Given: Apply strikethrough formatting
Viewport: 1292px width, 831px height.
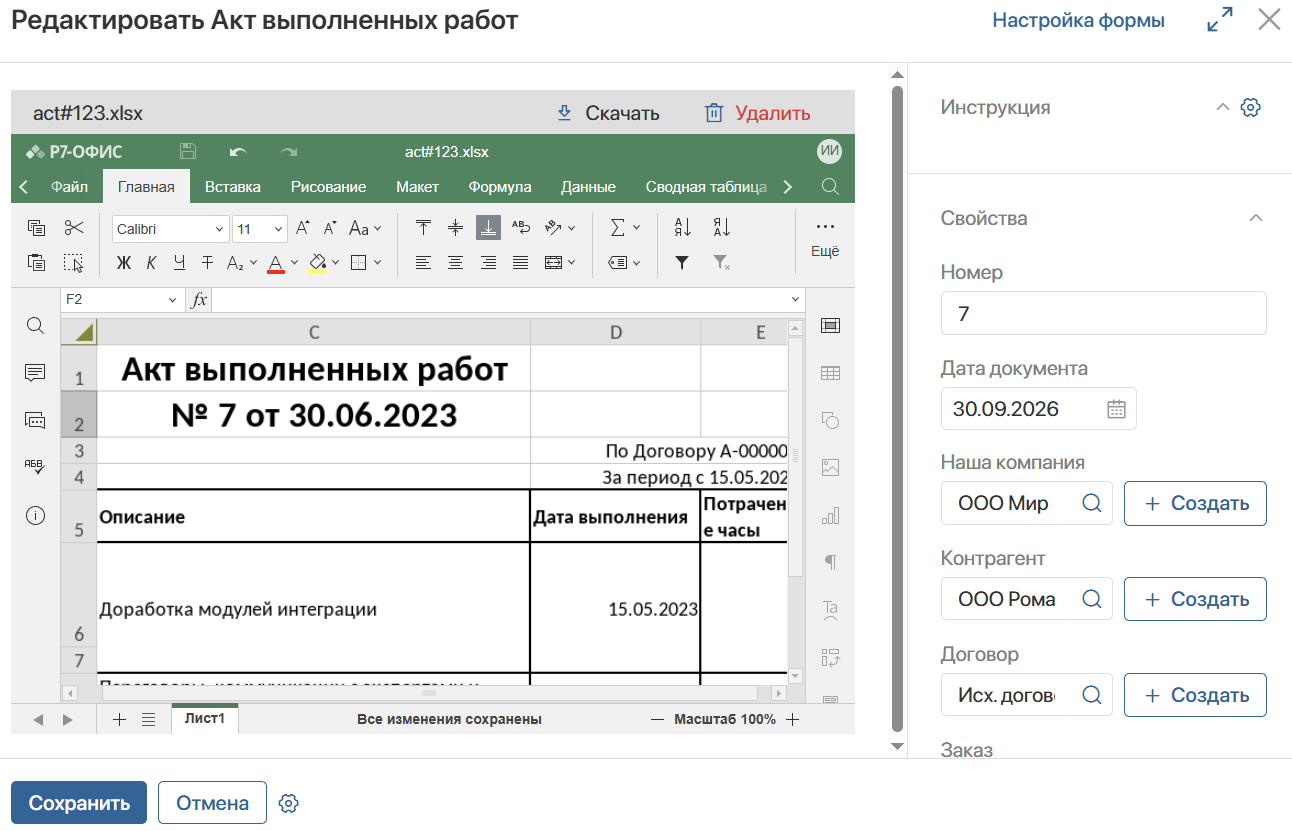Looking at the screenshot, I should 207,263.
